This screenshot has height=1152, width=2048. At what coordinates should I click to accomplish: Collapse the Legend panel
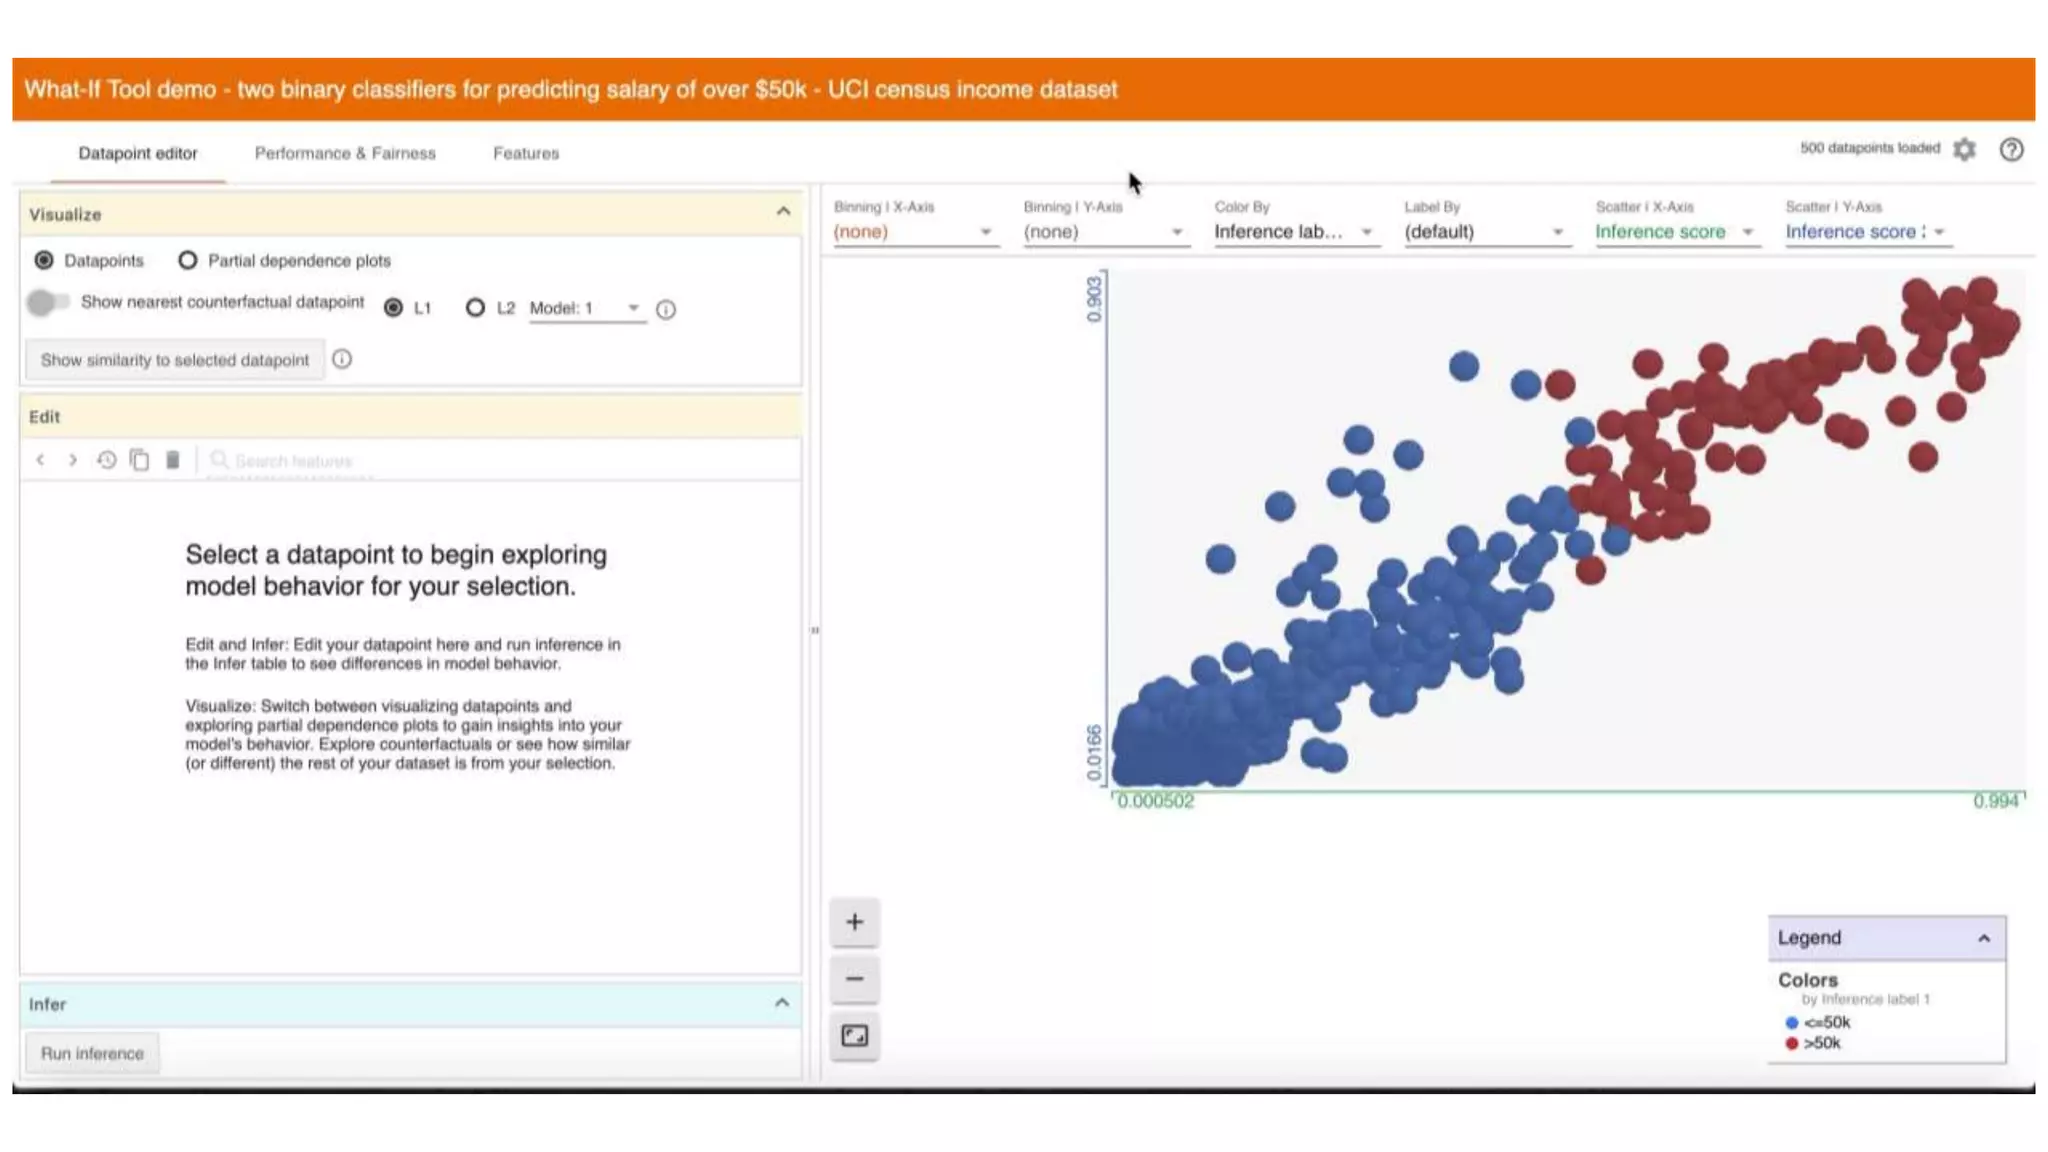point(1984,938)
